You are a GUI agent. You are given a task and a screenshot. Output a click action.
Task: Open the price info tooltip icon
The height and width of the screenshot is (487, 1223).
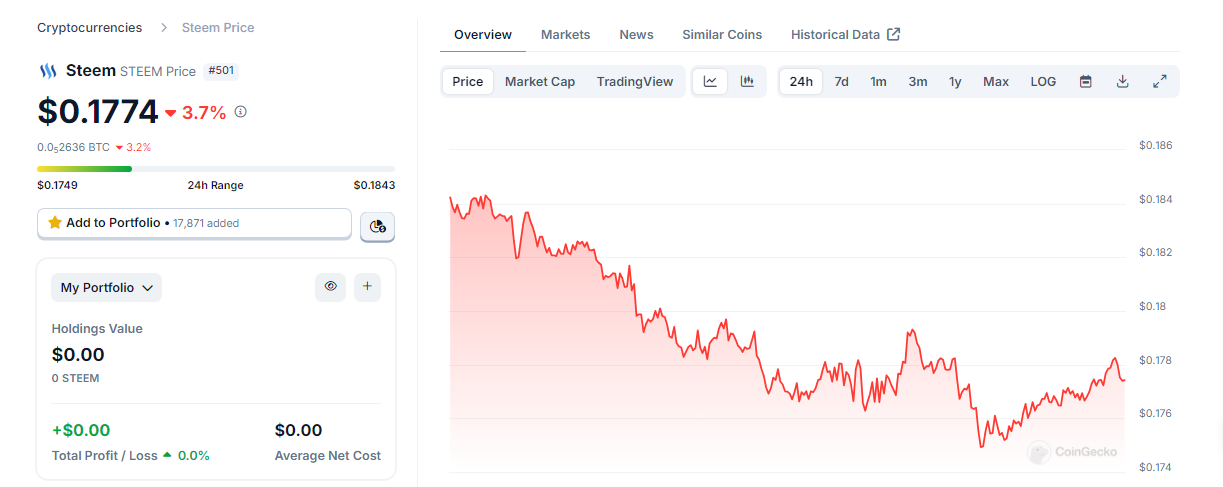point(240,112)
